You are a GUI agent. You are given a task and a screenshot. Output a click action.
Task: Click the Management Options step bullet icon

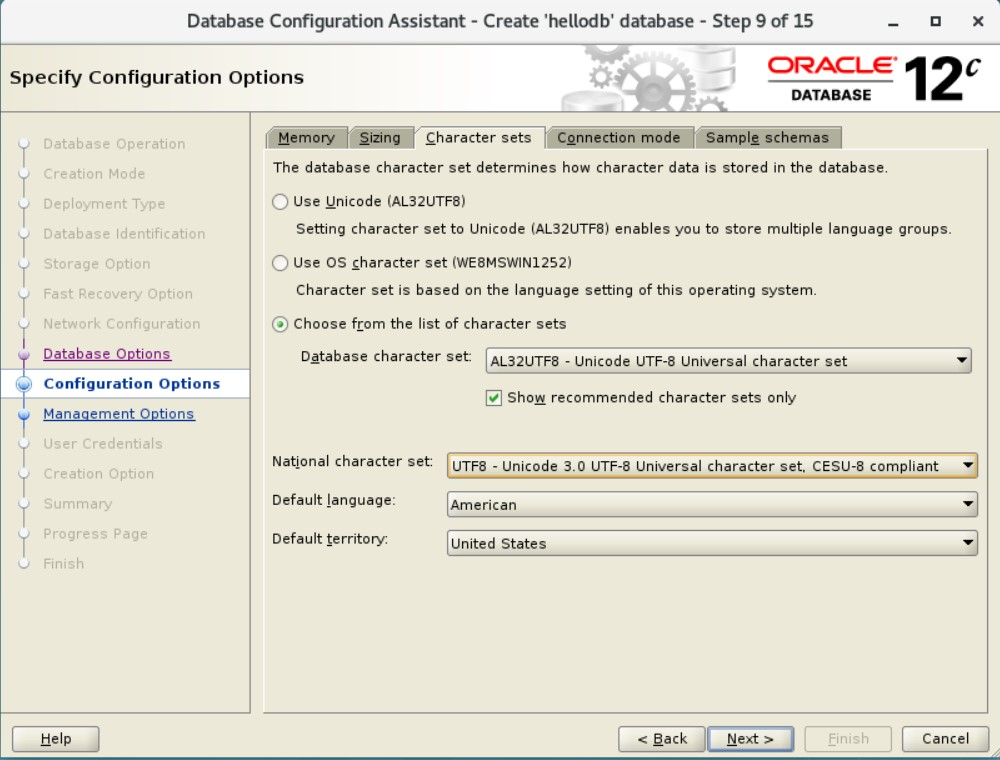[24, 414]
